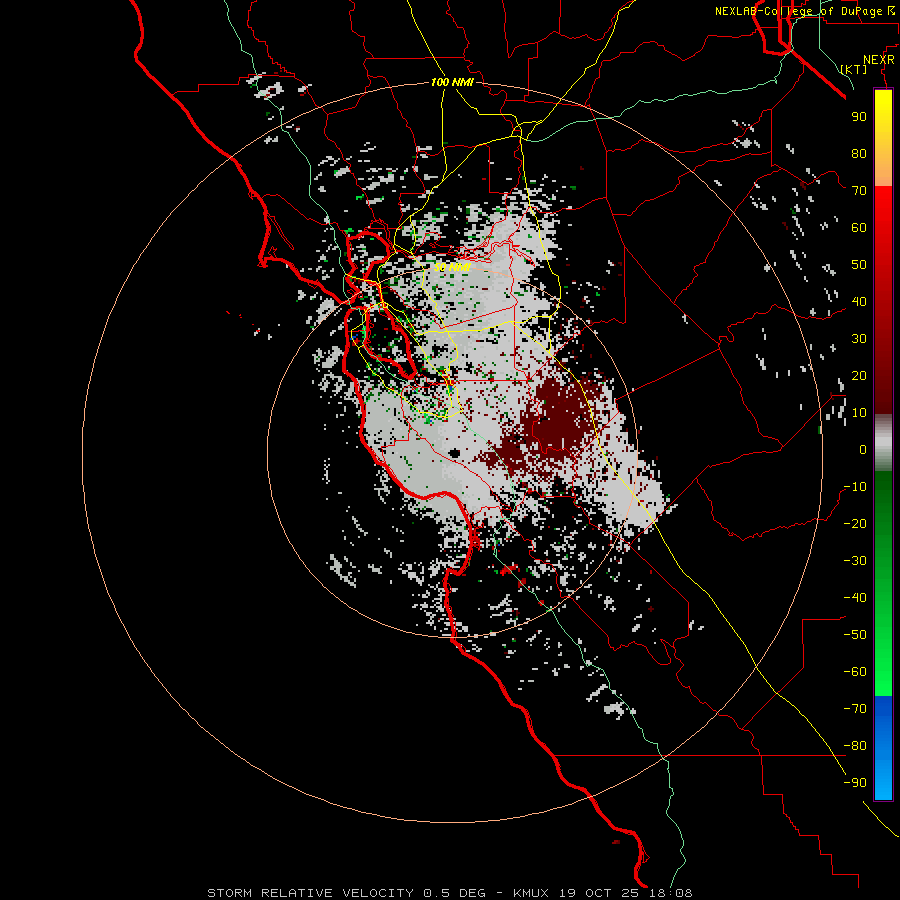Click the 50 value on the velocity scale
The width and height of the screenshot is (900, 900).
859,265
